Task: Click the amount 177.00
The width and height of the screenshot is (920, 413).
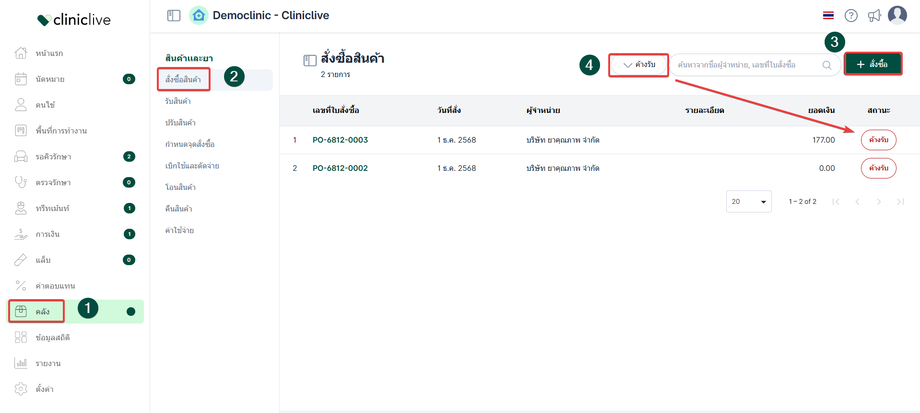Action: (823, 140)
